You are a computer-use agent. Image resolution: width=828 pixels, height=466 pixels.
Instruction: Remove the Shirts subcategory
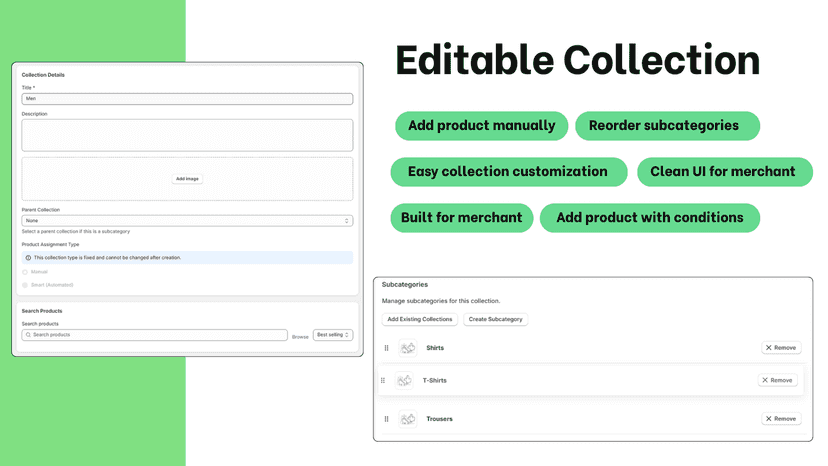click(781, 348)
